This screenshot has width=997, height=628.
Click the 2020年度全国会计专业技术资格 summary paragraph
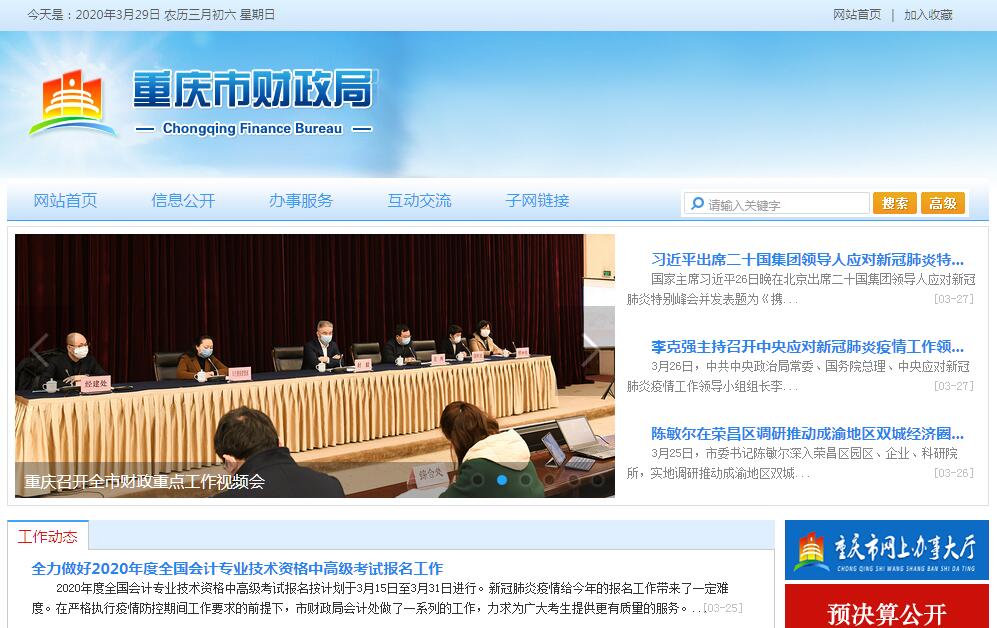(x=380, y=598)
